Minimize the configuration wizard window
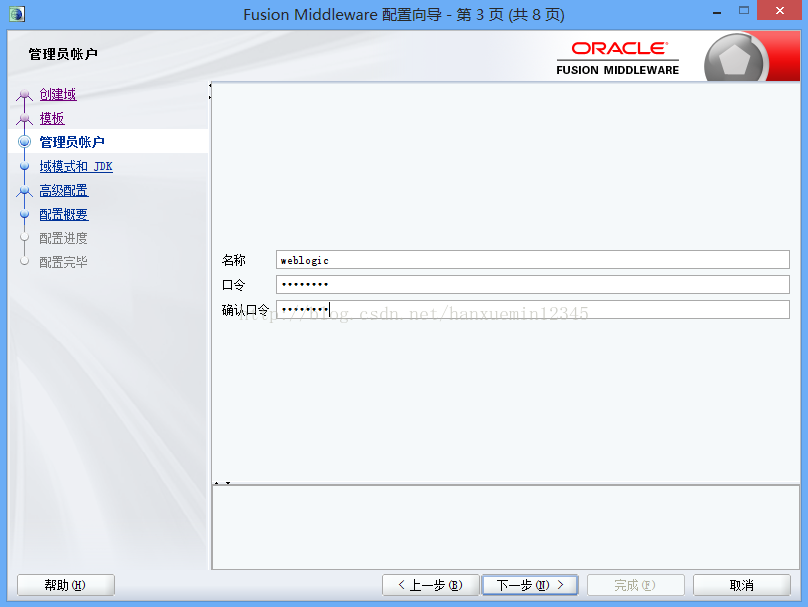808x607 pixels. tap(717, 12)
